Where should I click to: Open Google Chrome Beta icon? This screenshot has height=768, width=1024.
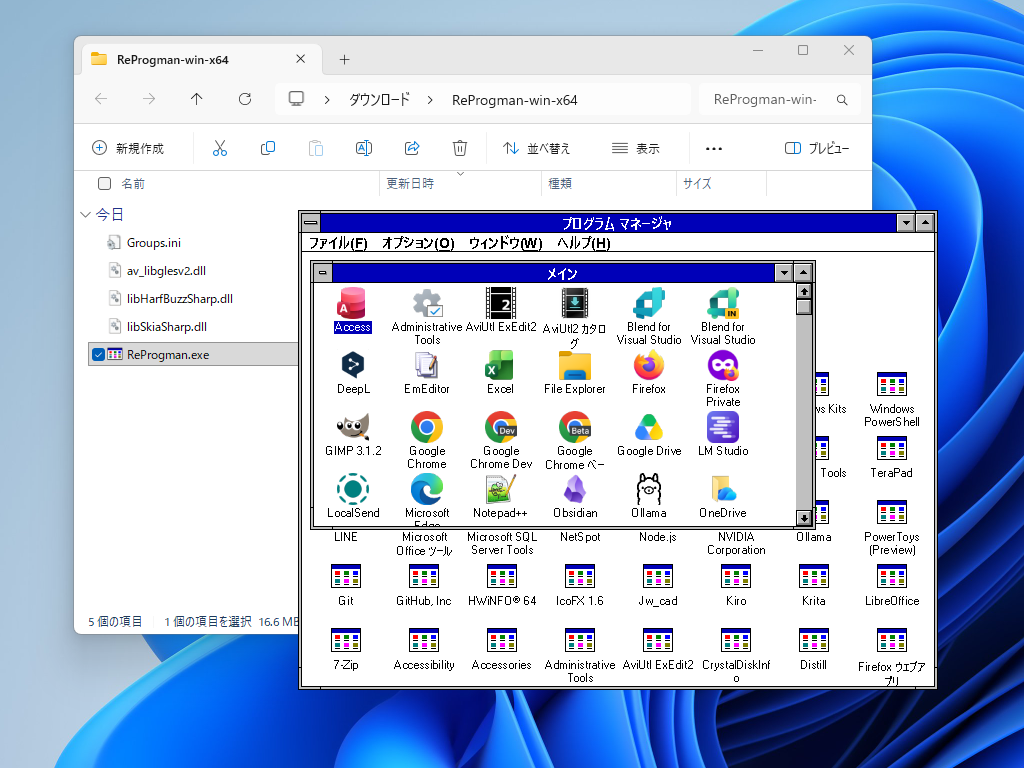575,441
